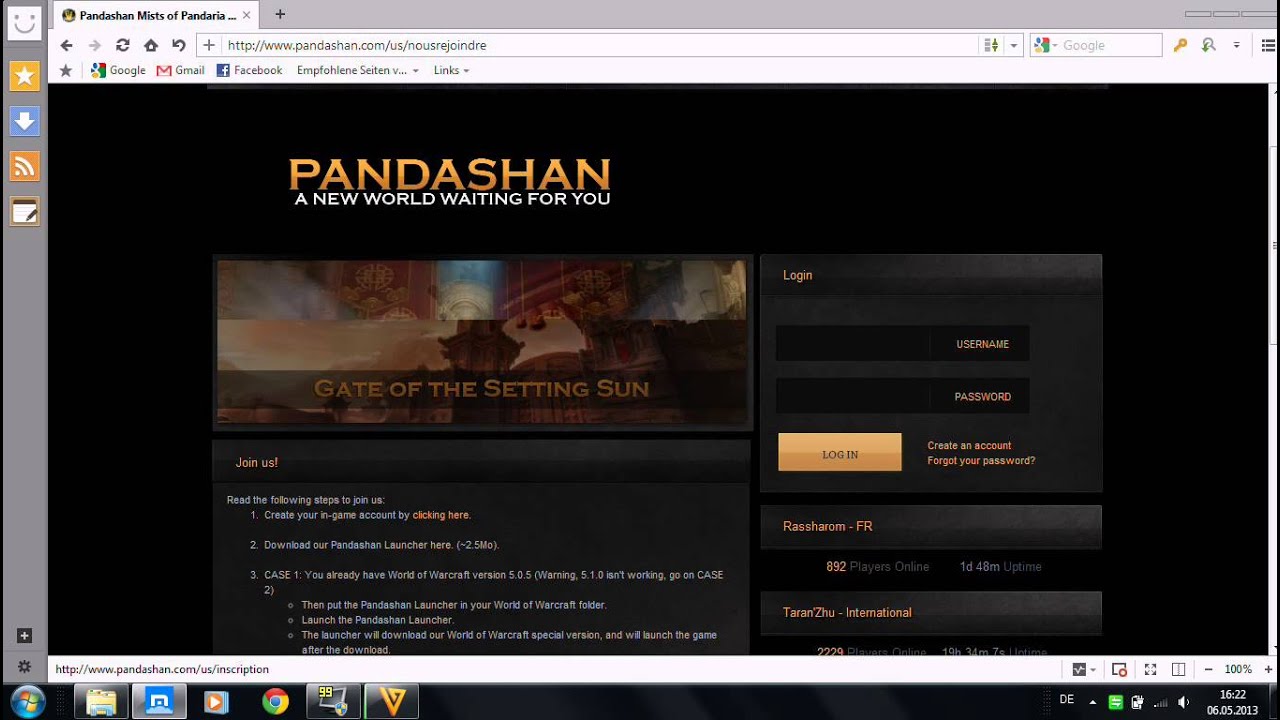Reload the page with the refresh icon

point(123,45)
